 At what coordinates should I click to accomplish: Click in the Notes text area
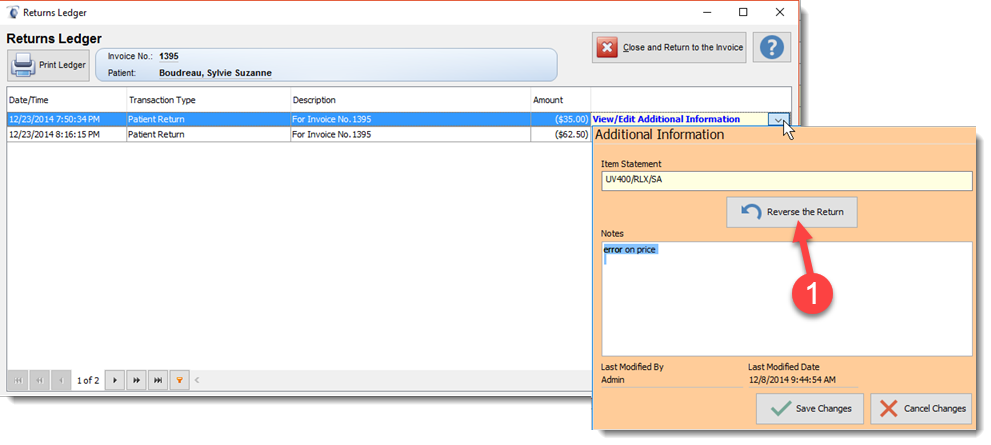[x=787, y=298]
